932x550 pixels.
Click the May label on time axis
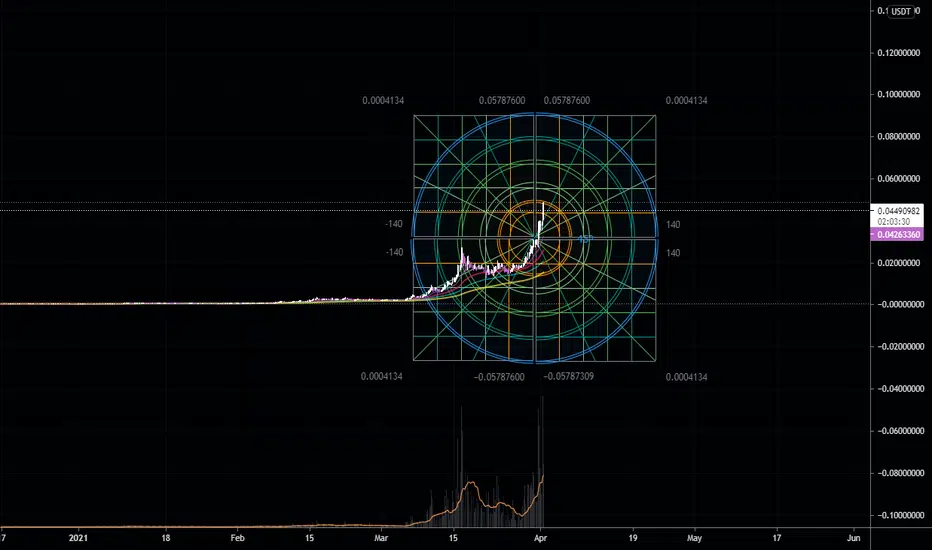tap(694, 538)
